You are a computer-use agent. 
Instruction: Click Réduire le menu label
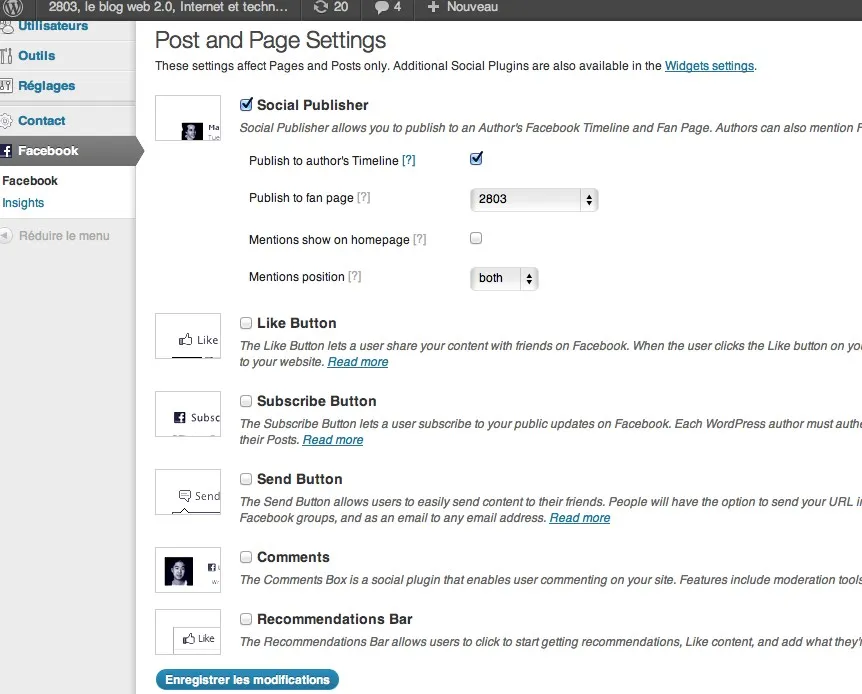(64, 235)
